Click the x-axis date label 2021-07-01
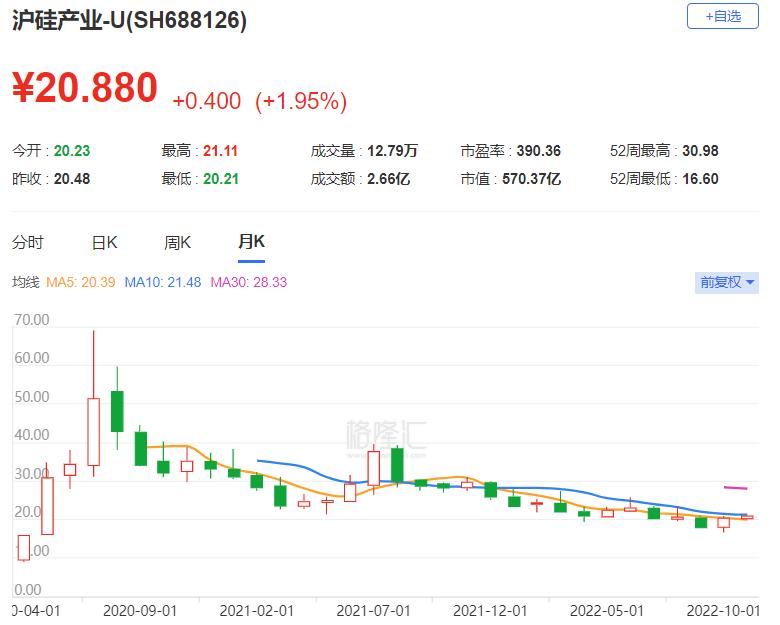 pyautogui.click(x=373, y=611)
